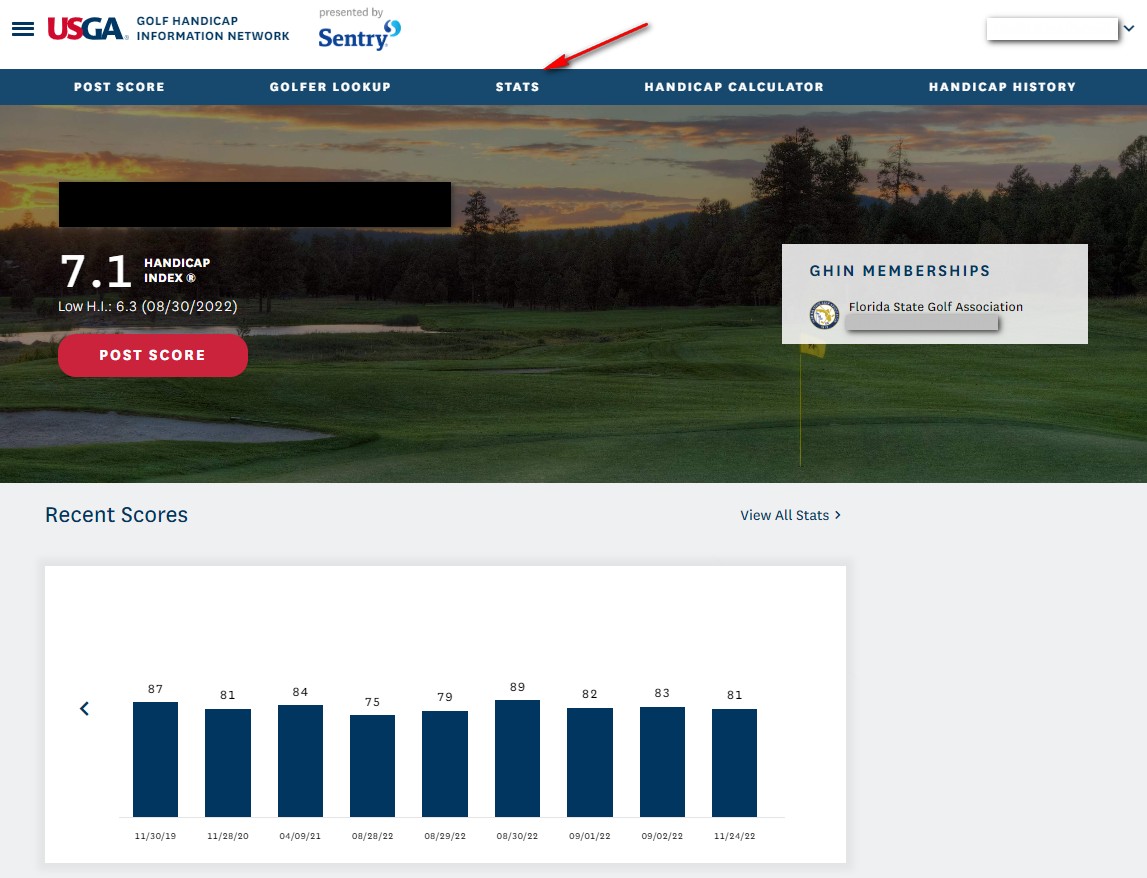The image size is (1147, 878).
Task: Click the 11/30/19 score bar
Action: point(155,759)
